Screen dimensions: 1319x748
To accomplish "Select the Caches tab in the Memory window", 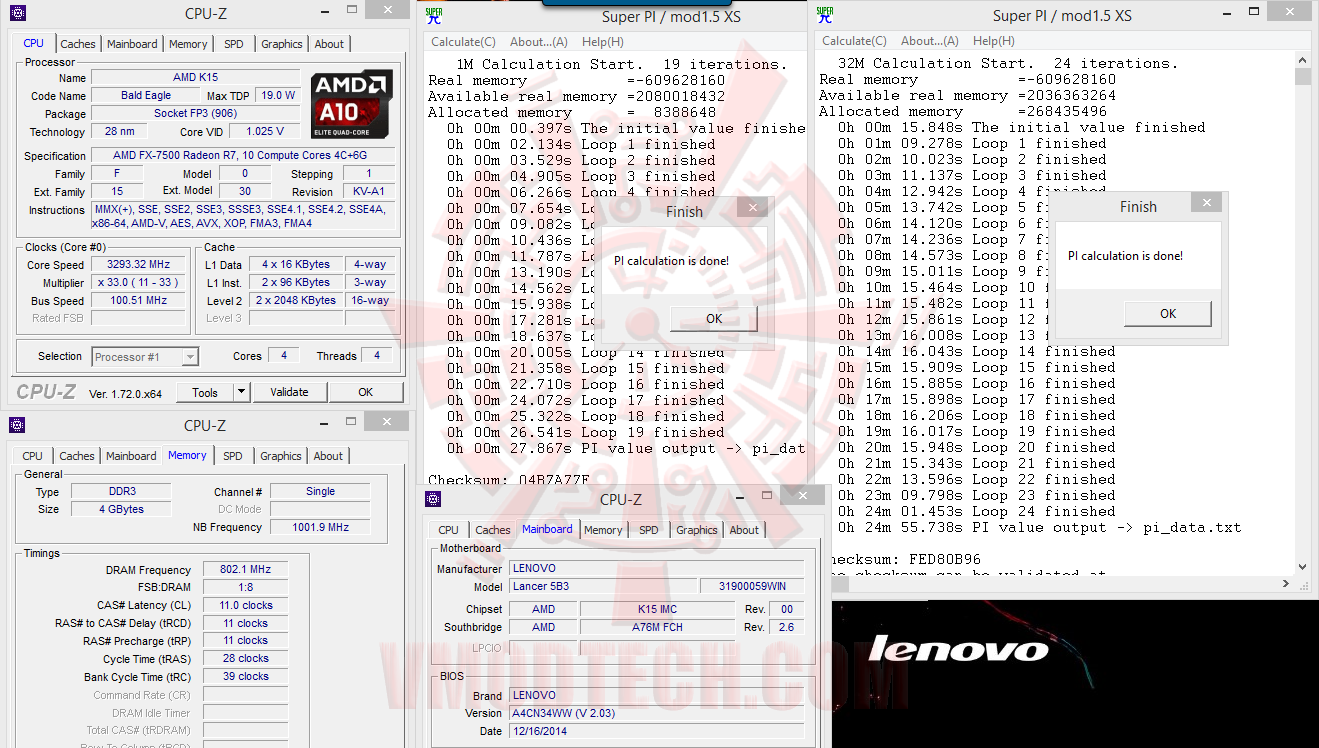I will [76, 455].
